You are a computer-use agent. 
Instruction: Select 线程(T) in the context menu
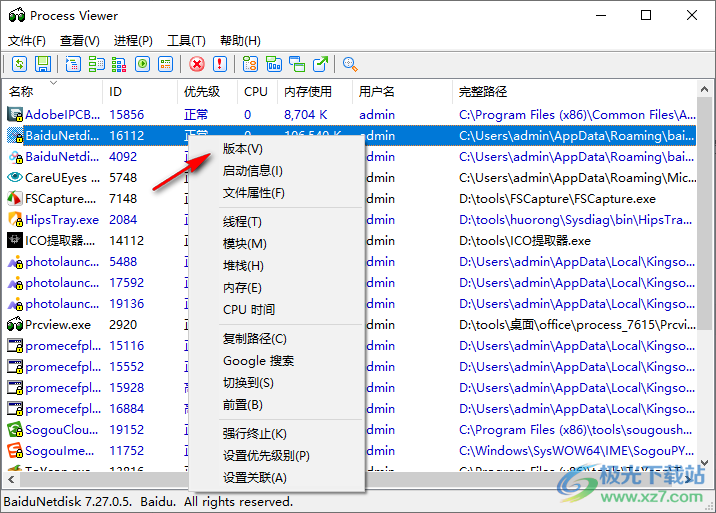click(277, 222)
